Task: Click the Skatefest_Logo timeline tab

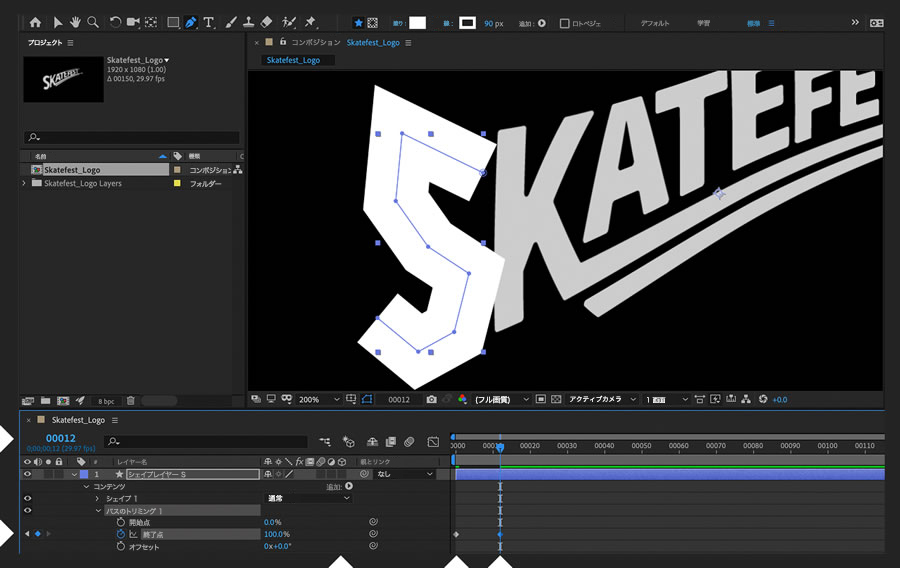Action: [x=78, y=420]
